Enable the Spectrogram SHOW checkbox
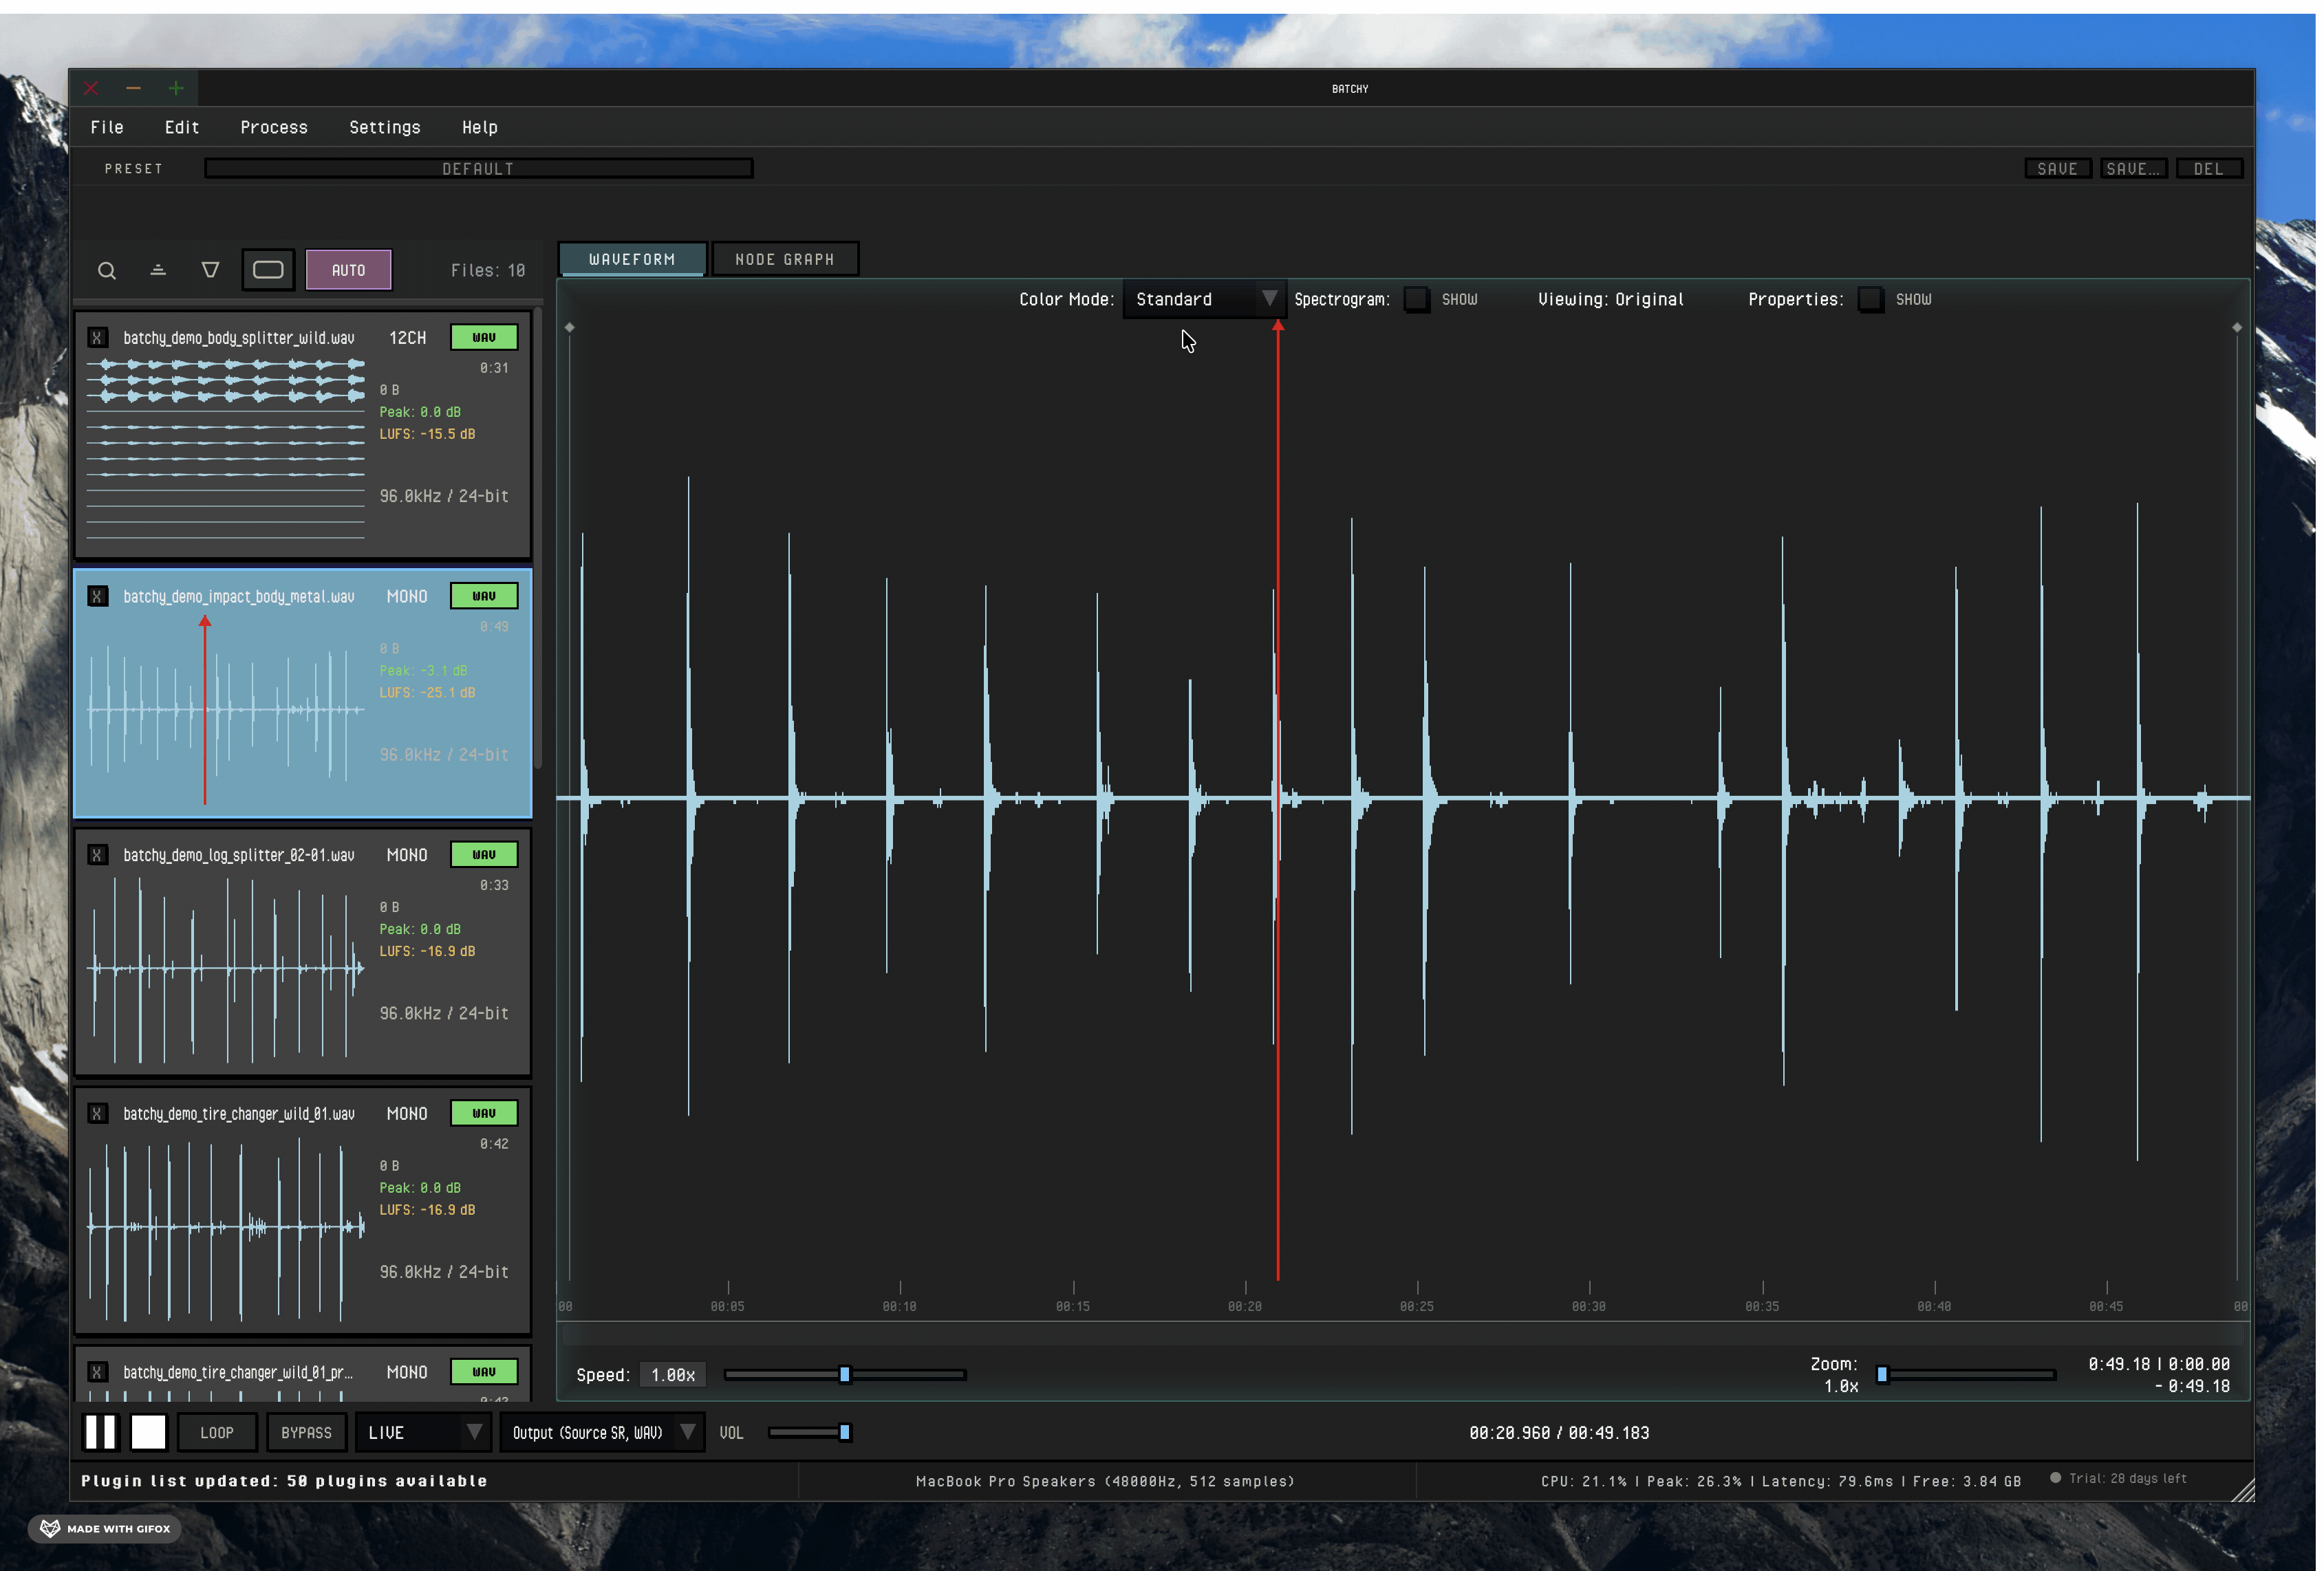The image size is (2324, 1571). [1417, 299]
